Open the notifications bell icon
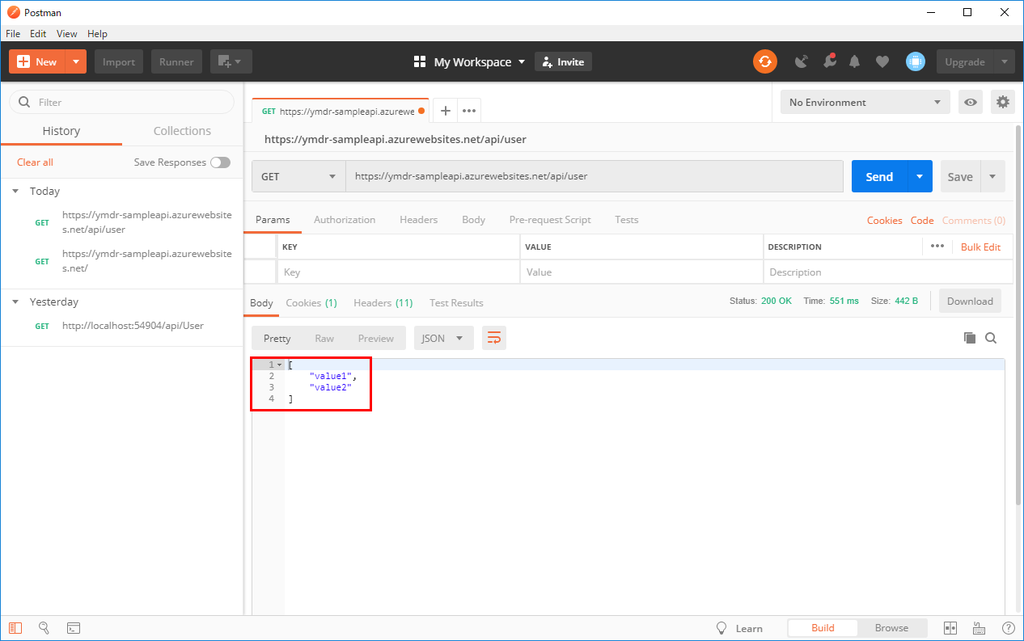Image resolution: width=1024 pixels, height=641 pixels. click(x=854, y=62)
